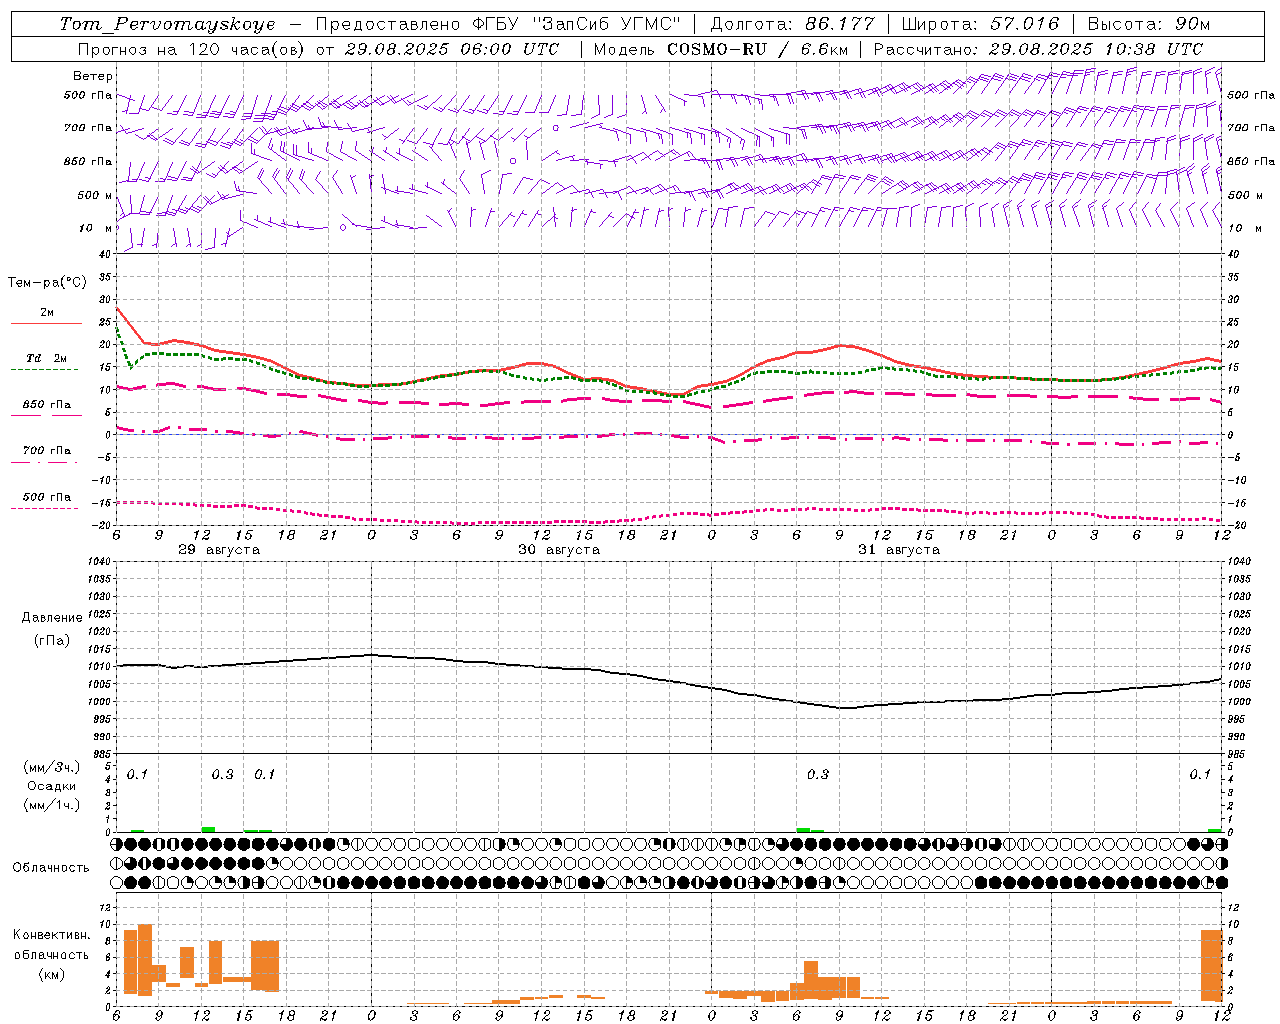Click the Широта: 57.016 value

pyautogui.click(x=980, y=24)
